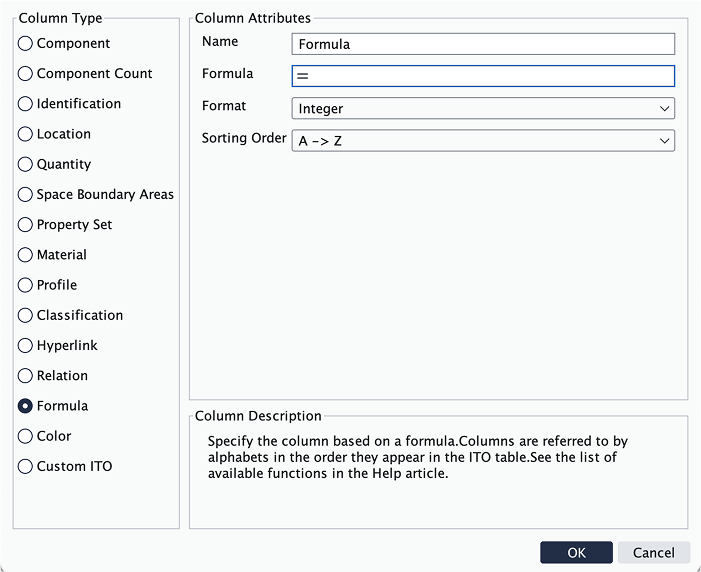
Task: Select the Quantity column type
Action: click(26, 164)
